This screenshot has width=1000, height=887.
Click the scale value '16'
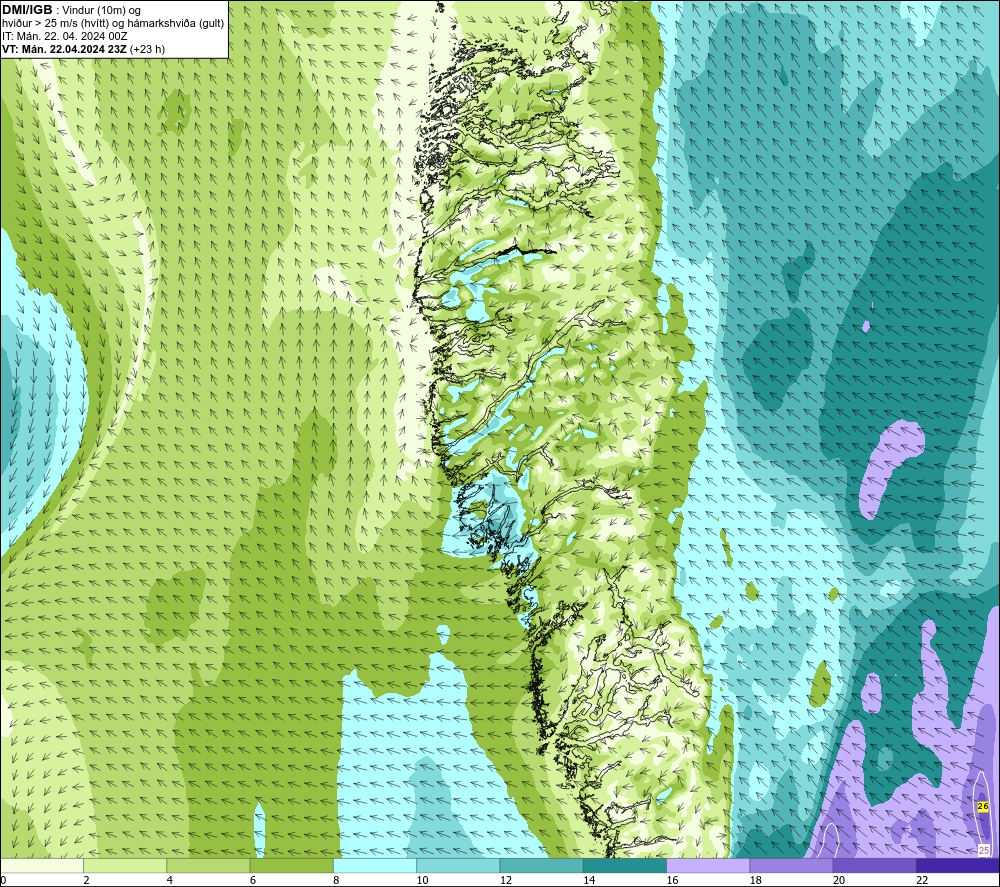672,880
